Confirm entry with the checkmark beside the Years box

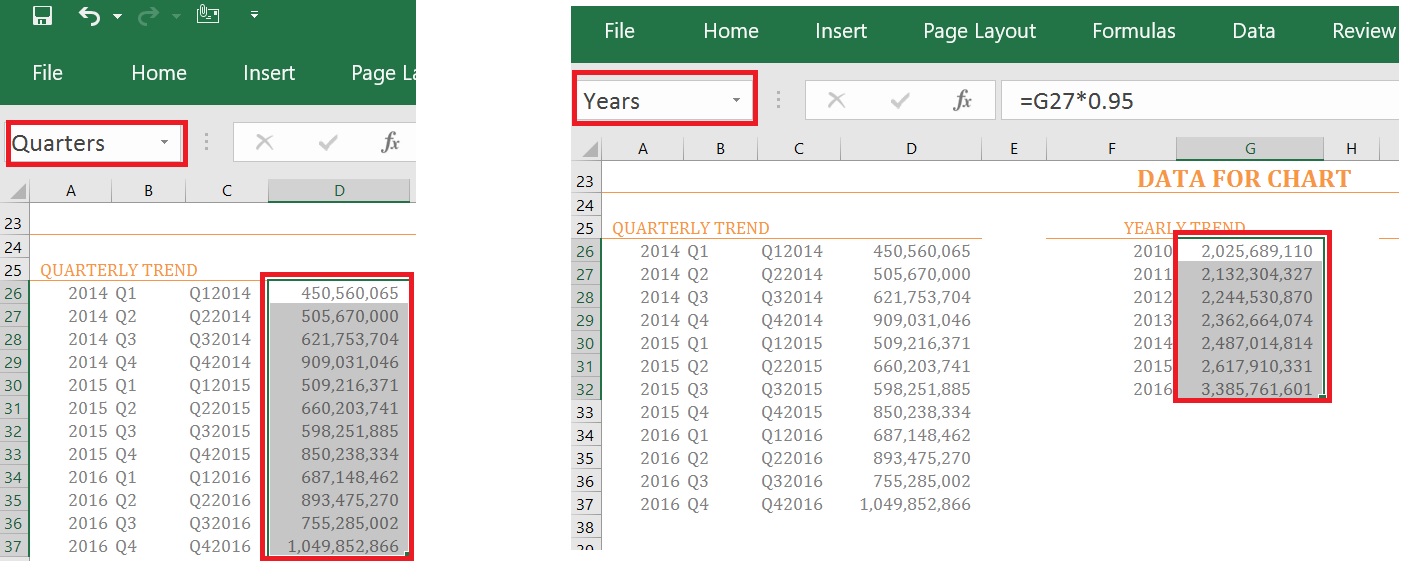(x=900, y=100)
